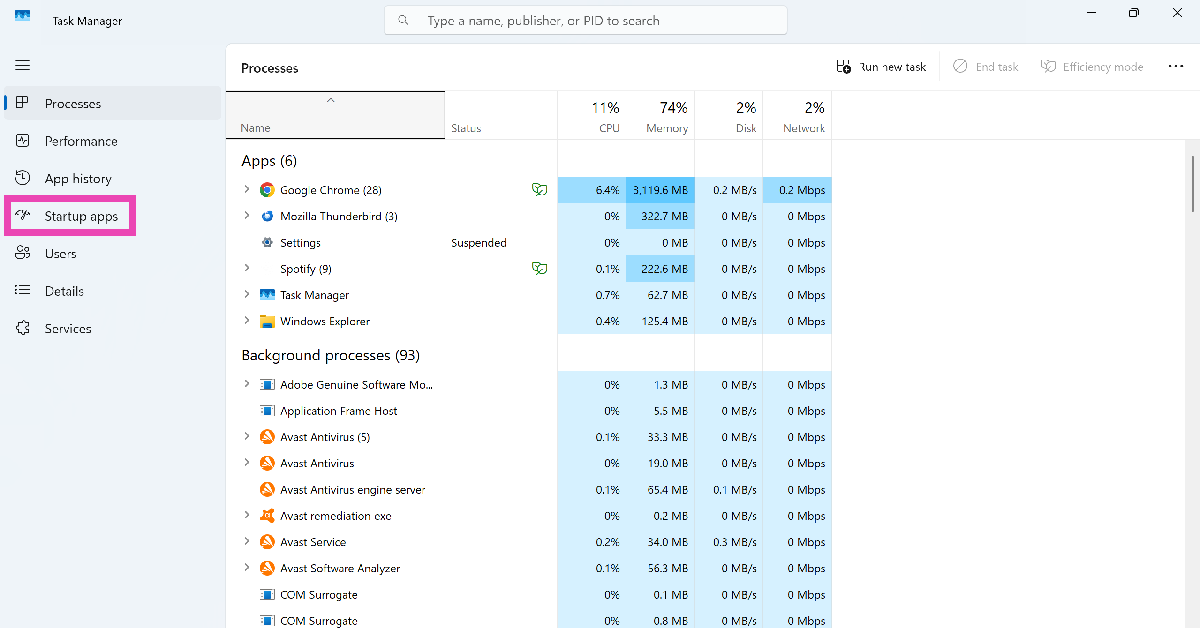The height and width of the screenshot is (628, 1200).
Task: Click the search box for processes
Action: pyautogui.click(x=586, y=20)
